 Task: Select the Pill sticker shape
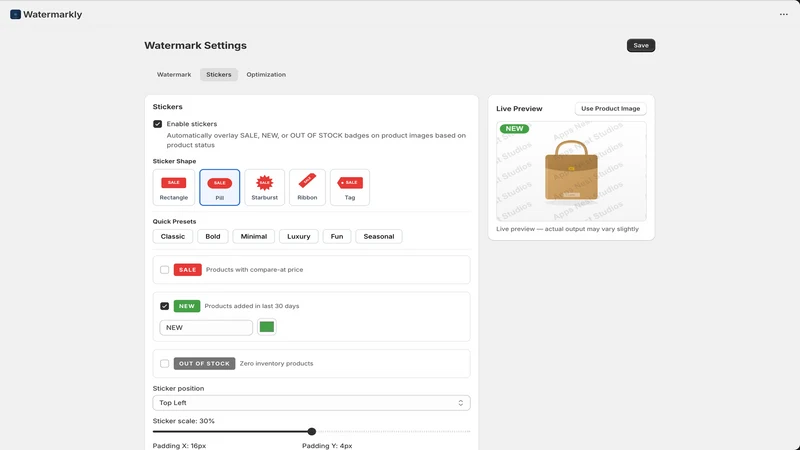coord(219,188)
